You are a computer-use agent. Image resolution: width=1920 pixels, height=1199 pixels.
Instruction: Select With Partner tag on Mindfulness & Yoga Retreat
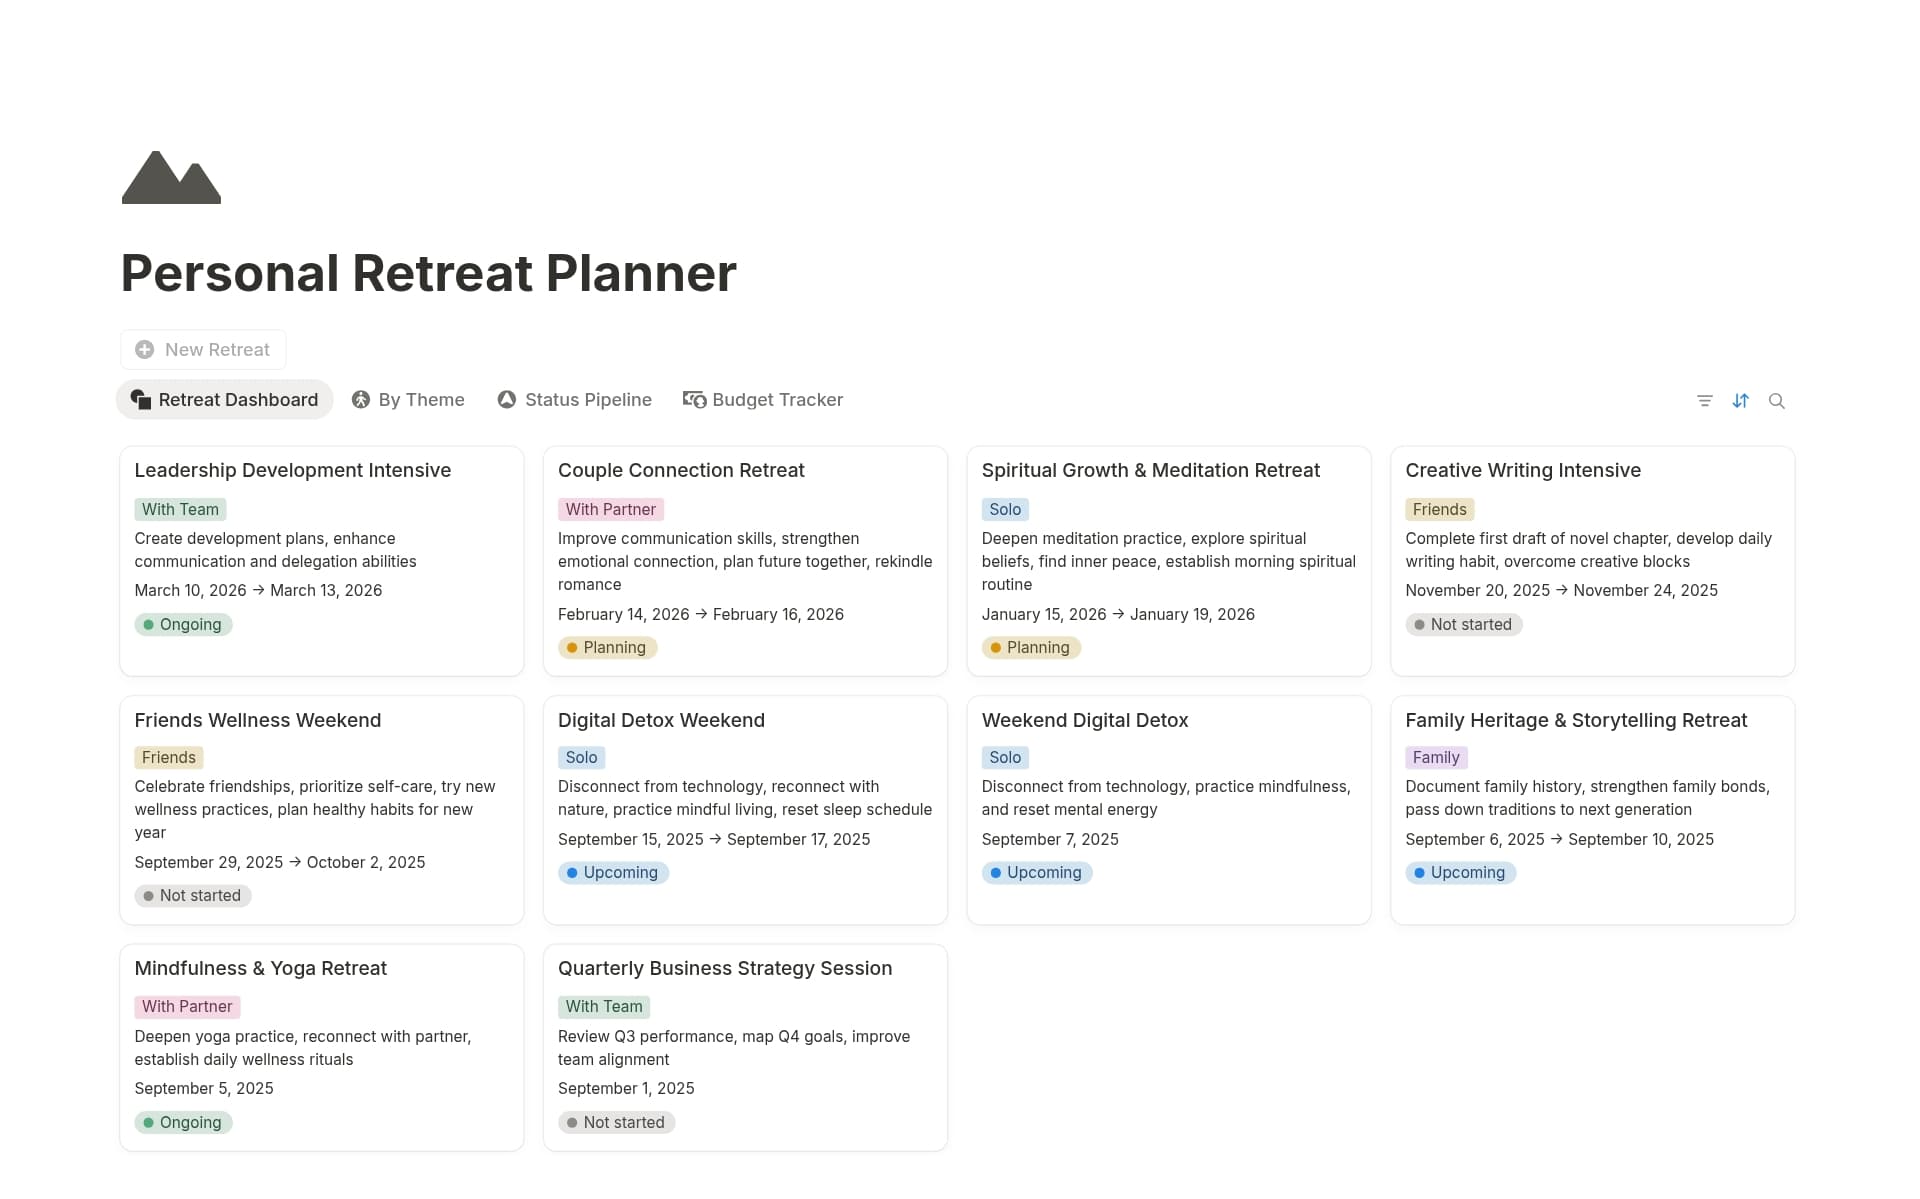pos(187,1006)
